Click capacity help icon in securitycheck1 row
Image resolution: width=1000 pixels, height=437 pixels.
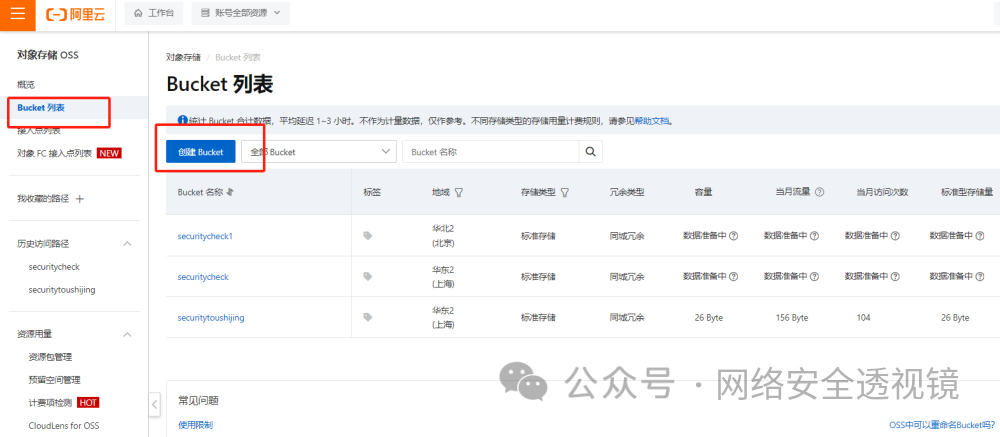tap(733, 236)
